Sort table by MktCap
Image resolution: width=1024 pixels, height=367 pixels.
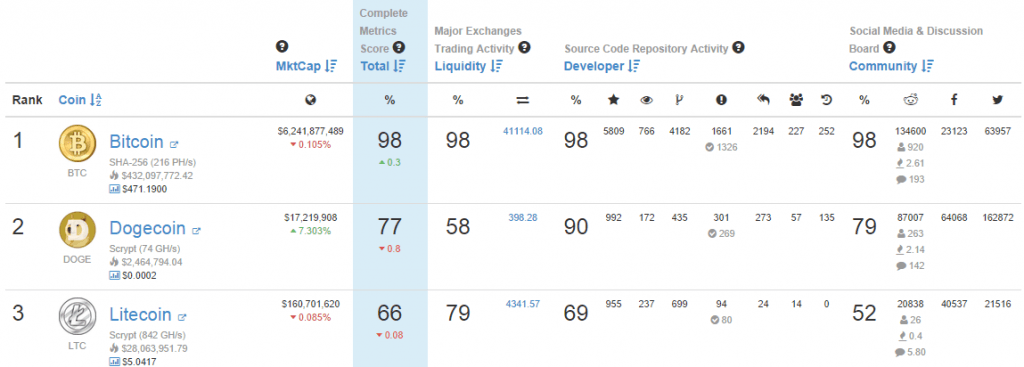[306, 66]
